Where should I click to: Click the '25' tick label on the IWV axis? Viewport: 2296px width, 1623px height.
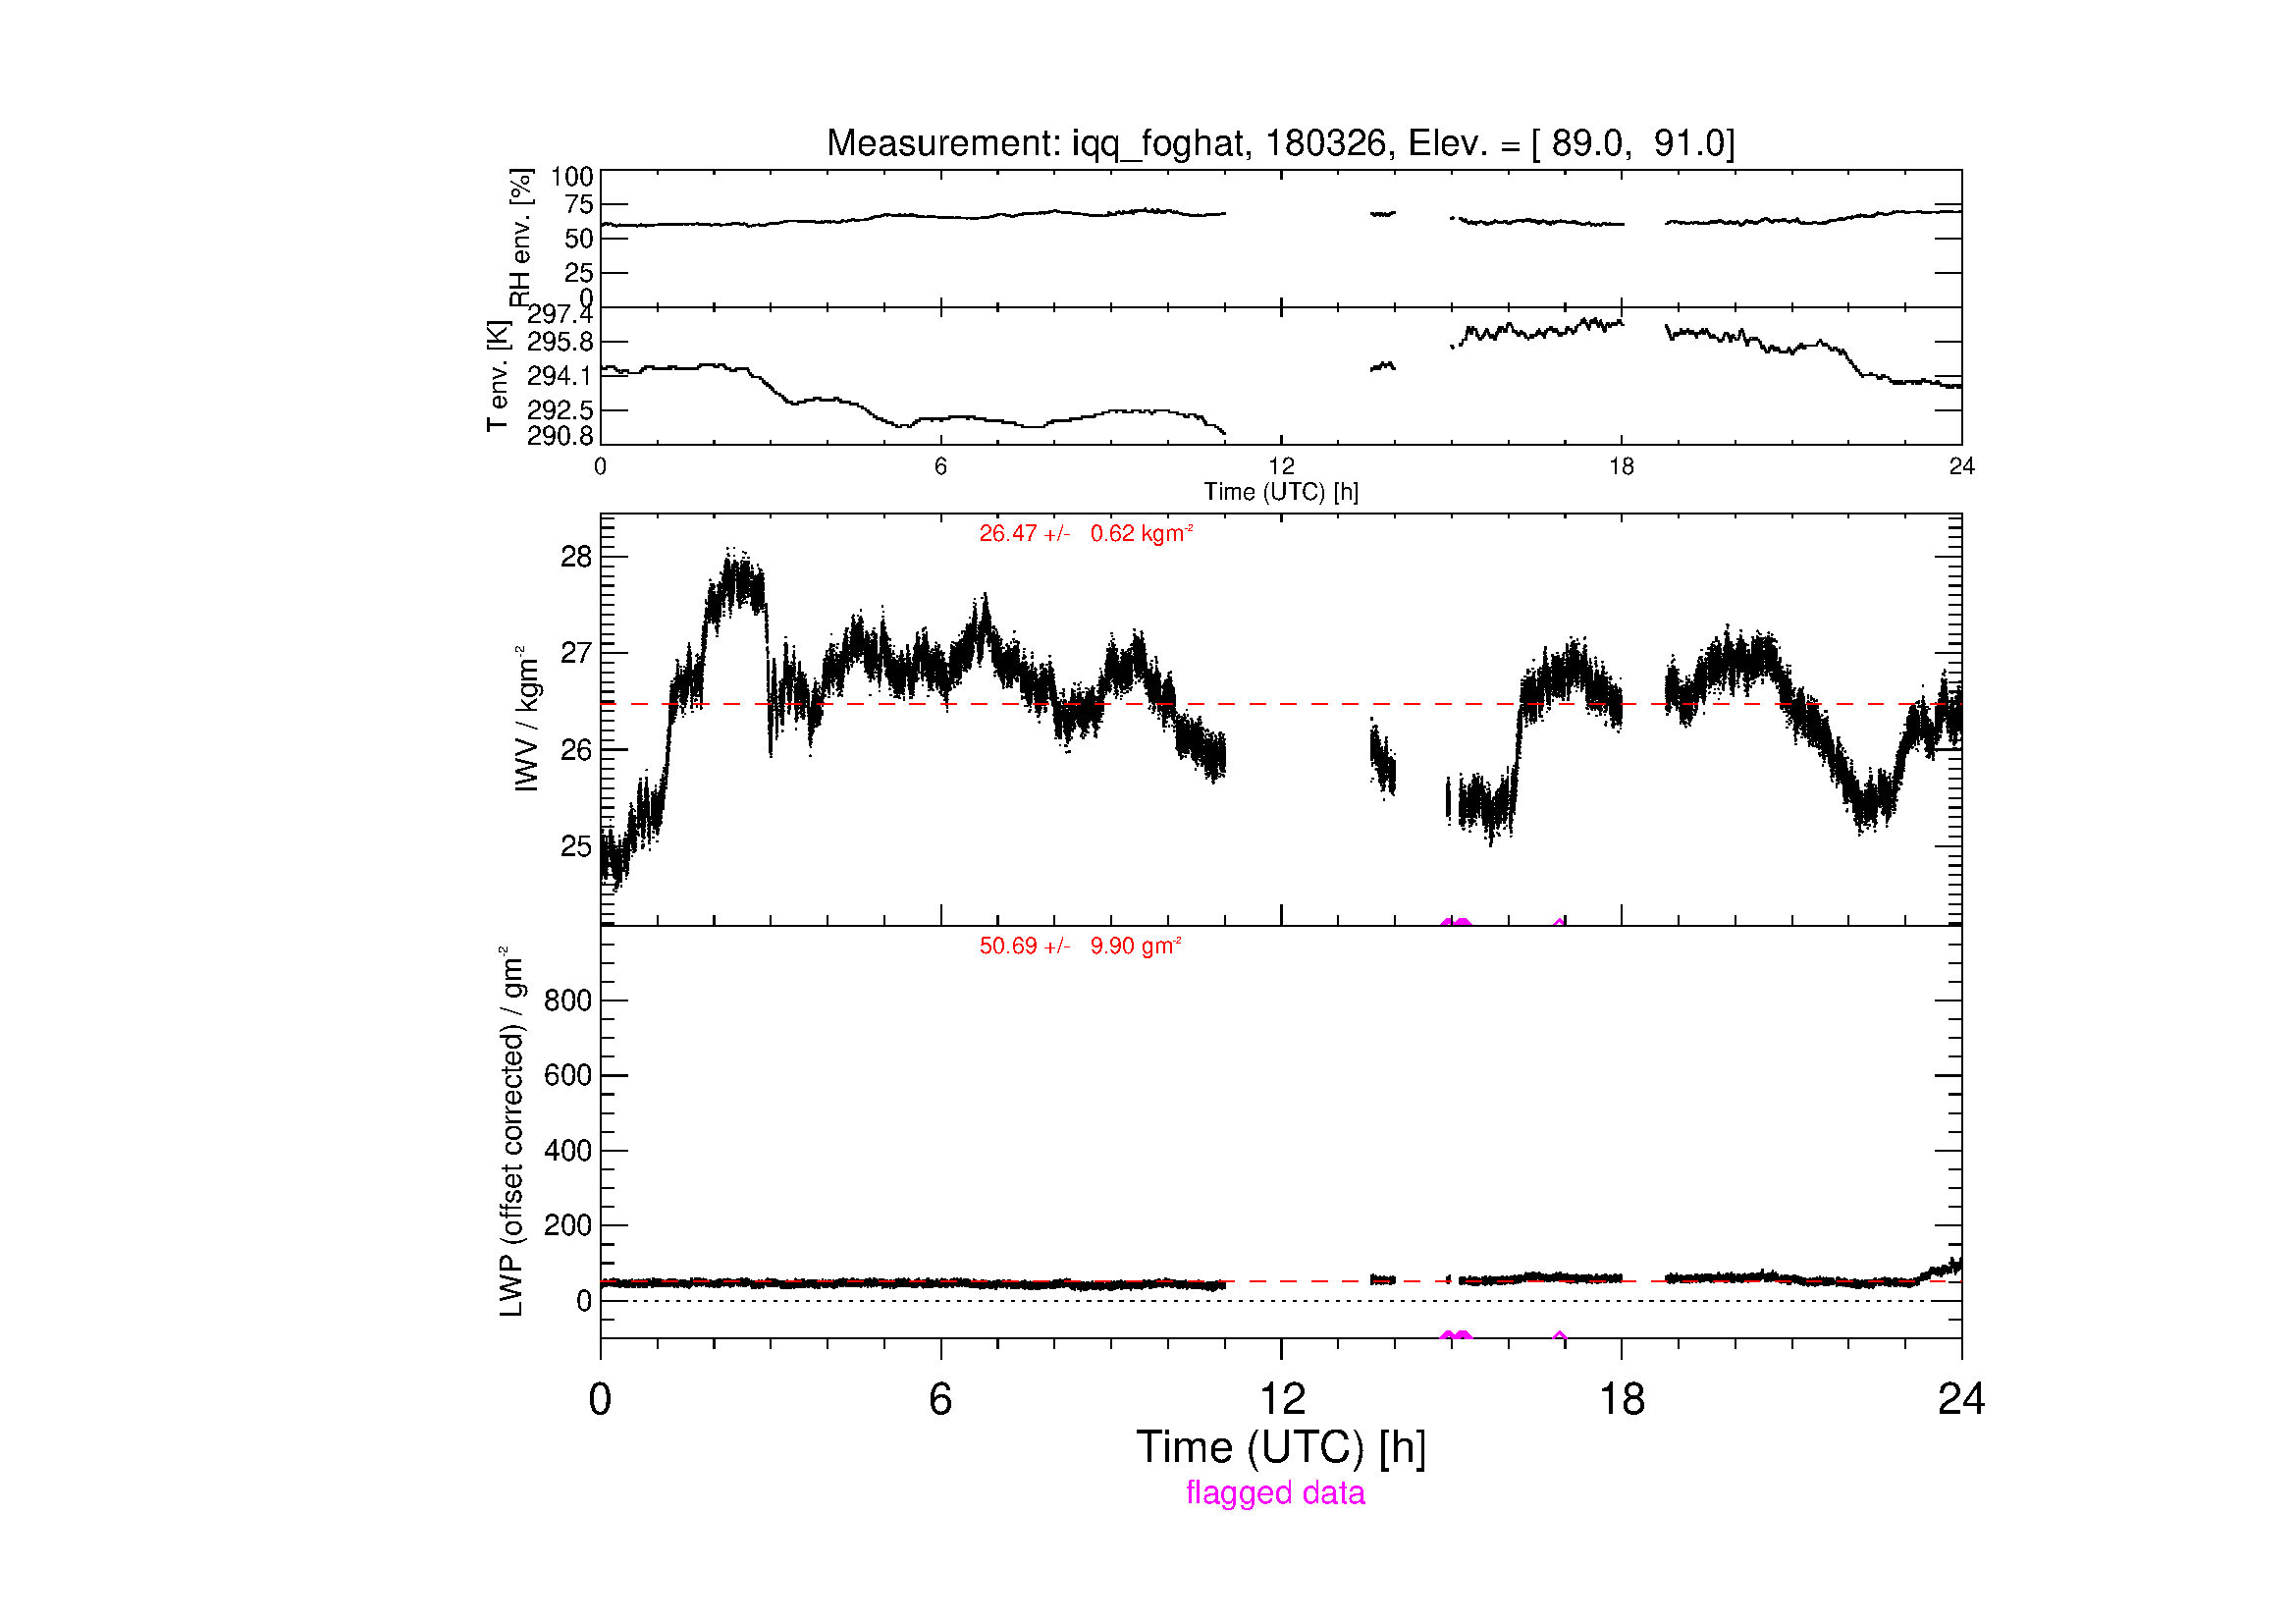pos(576,846)
